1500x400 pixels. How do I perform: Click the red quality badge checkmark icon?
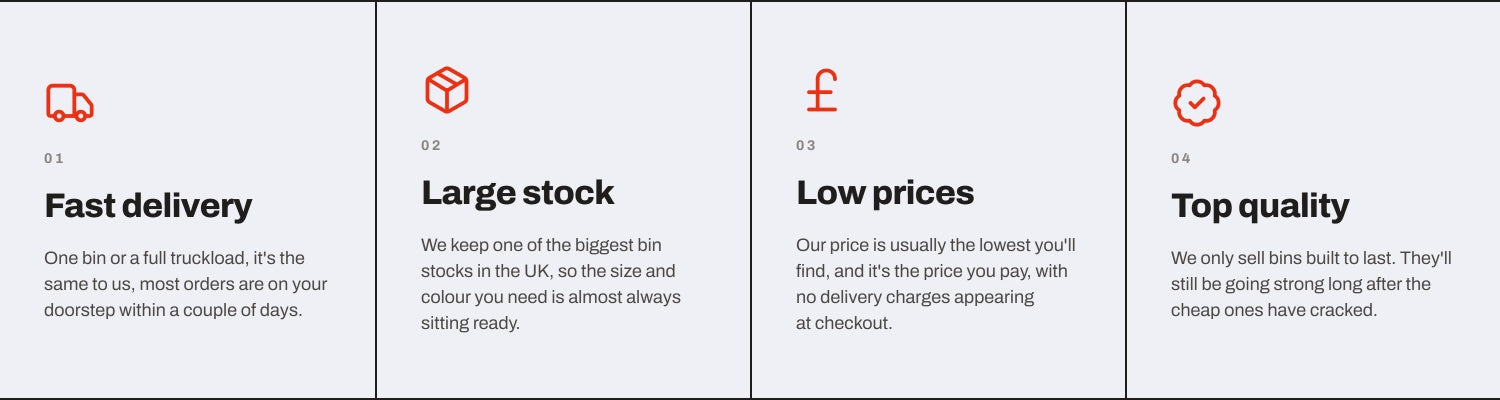(x=1196, y=103)
